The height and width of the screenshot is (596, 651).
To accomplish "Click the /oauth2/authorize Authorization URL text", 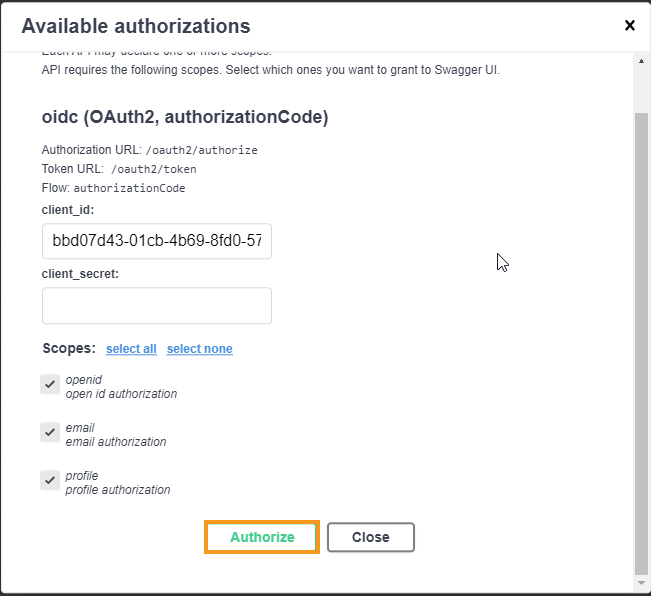I will tap(202, 150).
